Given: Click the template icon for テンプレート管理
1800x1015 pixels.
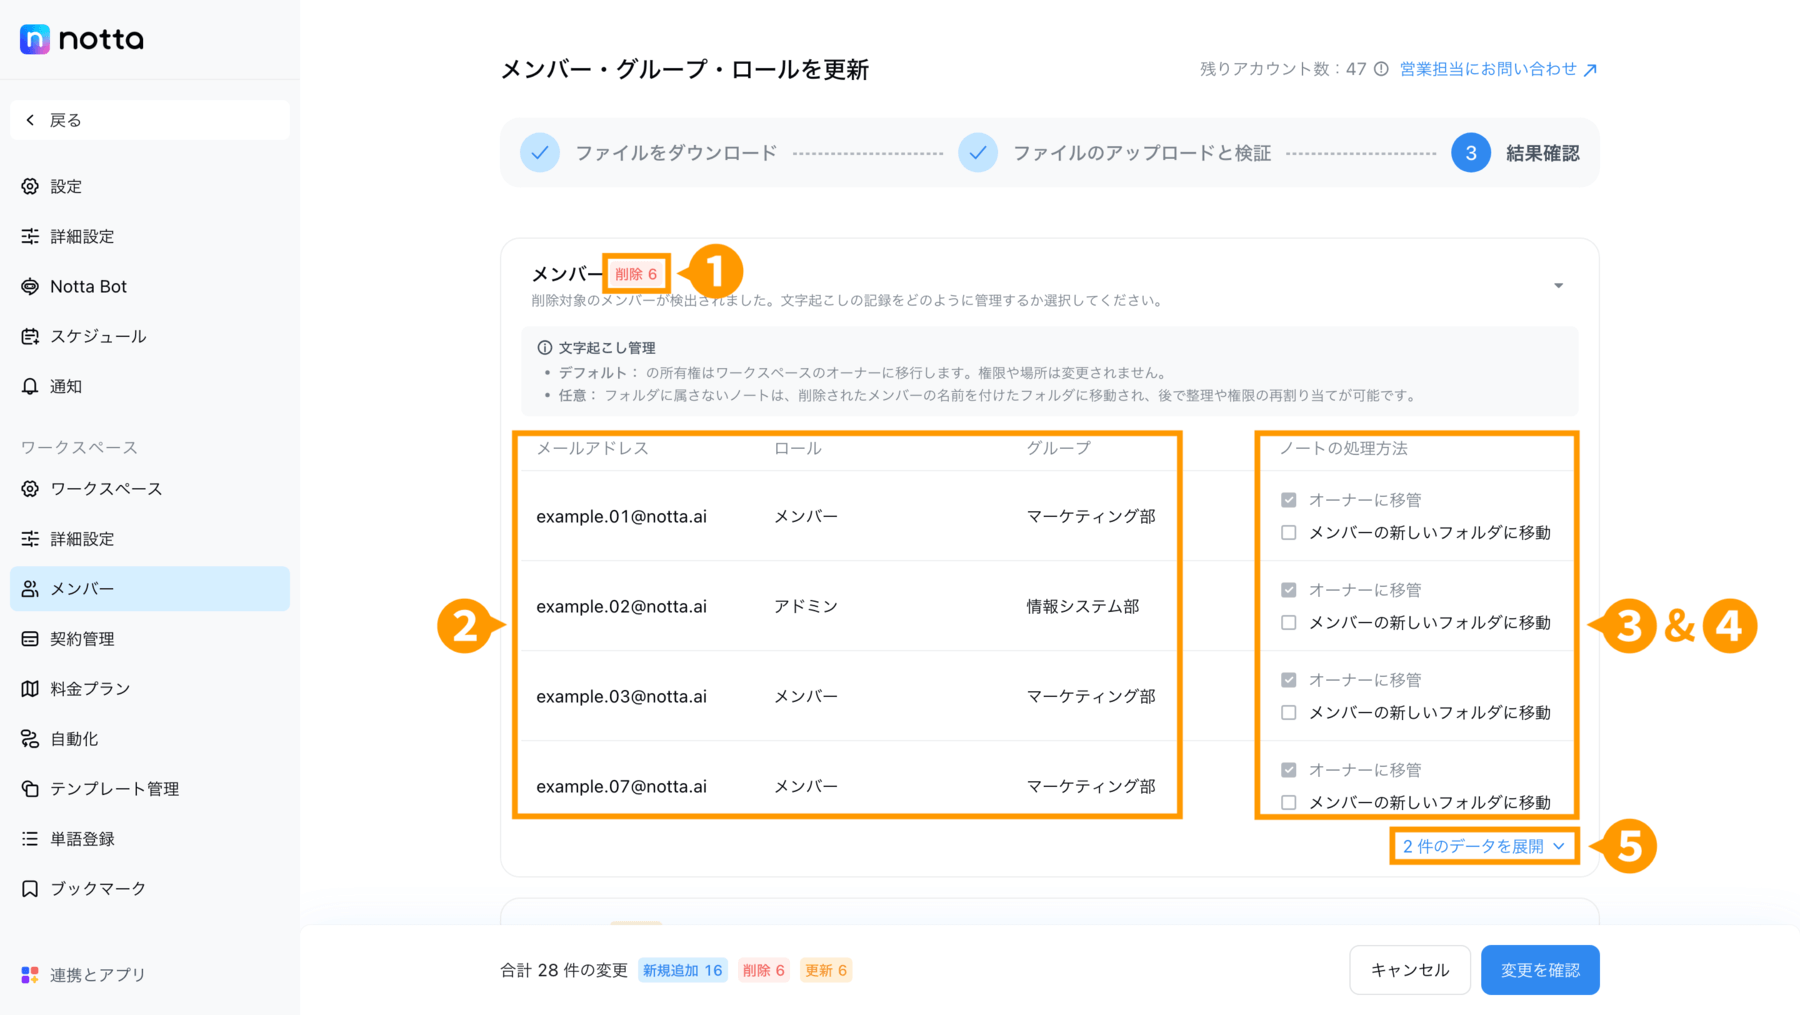Looking at the screenshot, I should pyautogui.click(x=30, y=788).
